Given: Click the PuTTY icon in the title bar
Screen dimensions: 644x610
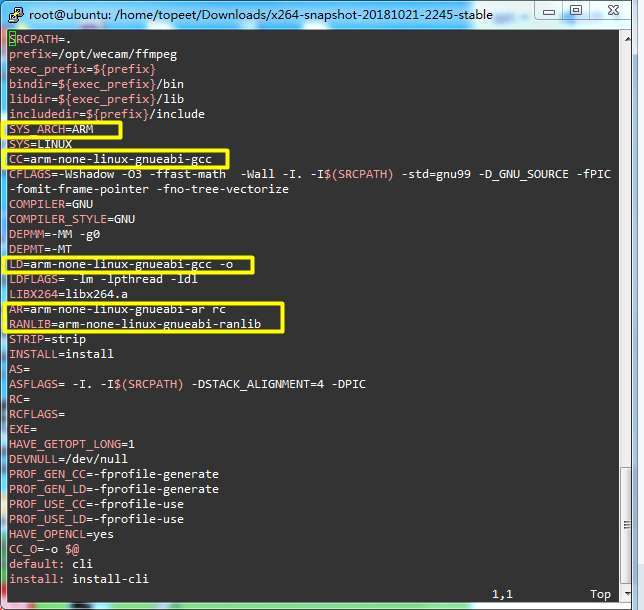Looking at the screenshot, I should pyautogui.click(x=16, y=15).
